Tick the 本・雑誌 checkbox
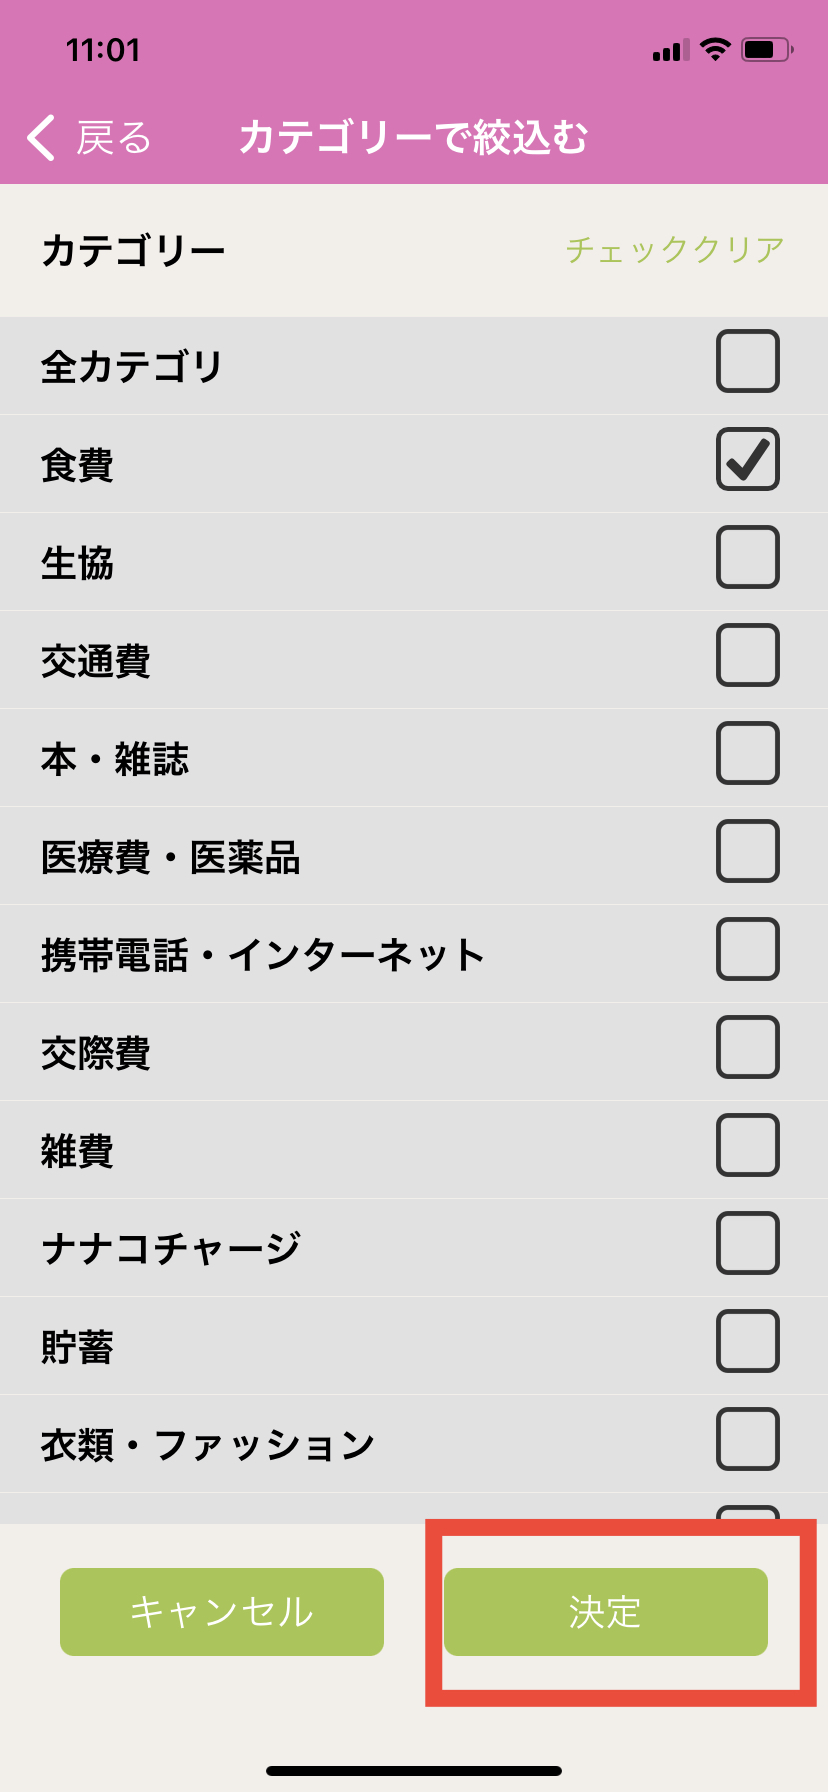This screenshot has height=1792, width=828. [x=747, y=753]
